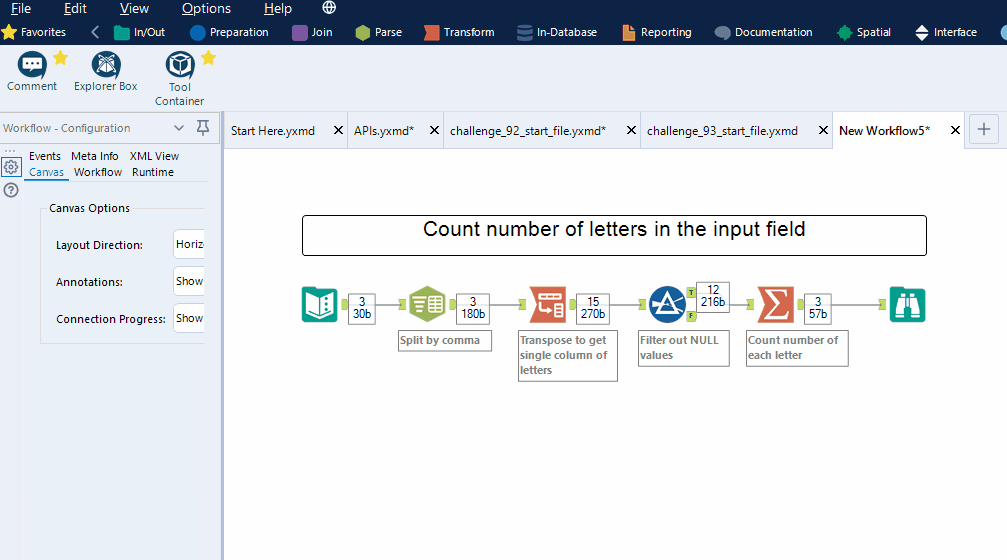Switch to APIs.yxmd tab
This screenshot has height=560, width=1007.
coord(384,130)
